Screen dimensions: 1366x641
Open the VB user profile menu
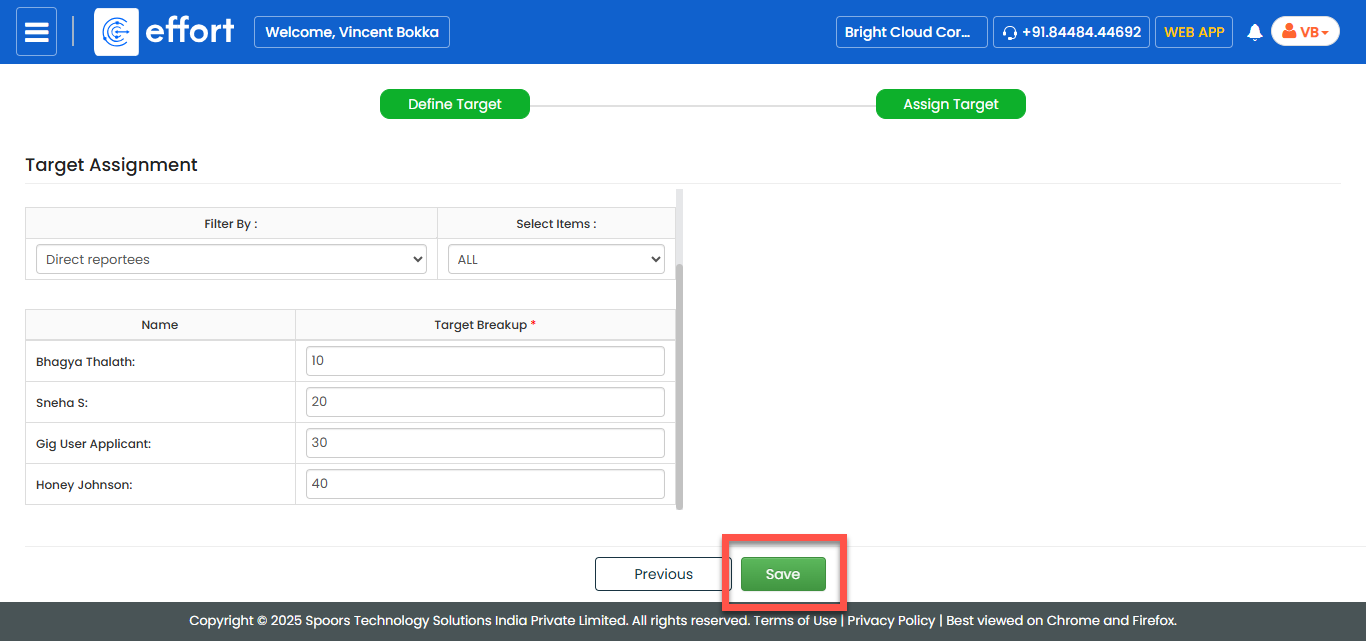click(1305, 32)
